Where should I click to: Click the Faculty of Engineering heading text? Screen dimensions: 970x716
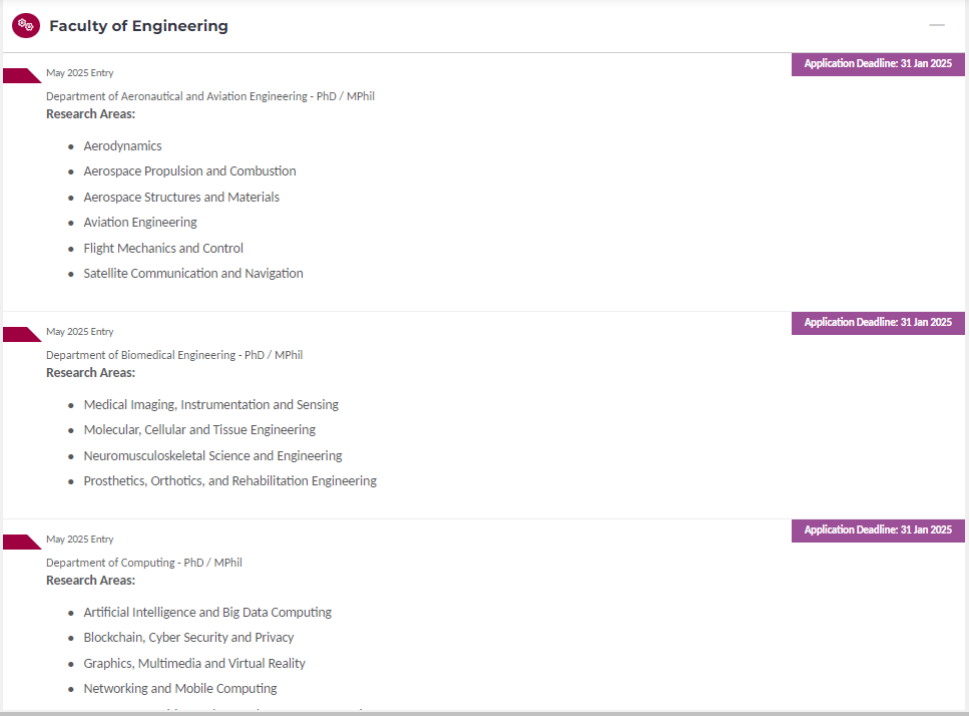[138, 26]
